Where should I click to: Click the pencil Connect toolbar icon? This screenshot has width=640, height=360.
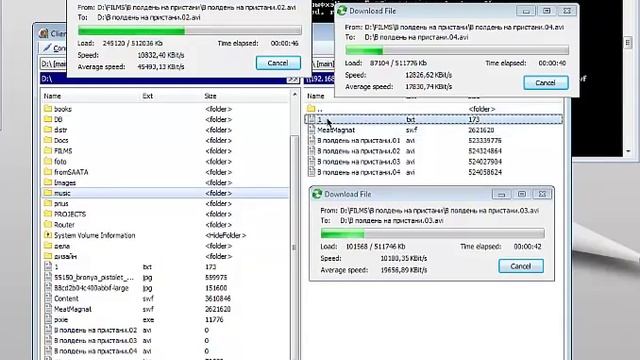pyautogui.click(x=47, y=48)
